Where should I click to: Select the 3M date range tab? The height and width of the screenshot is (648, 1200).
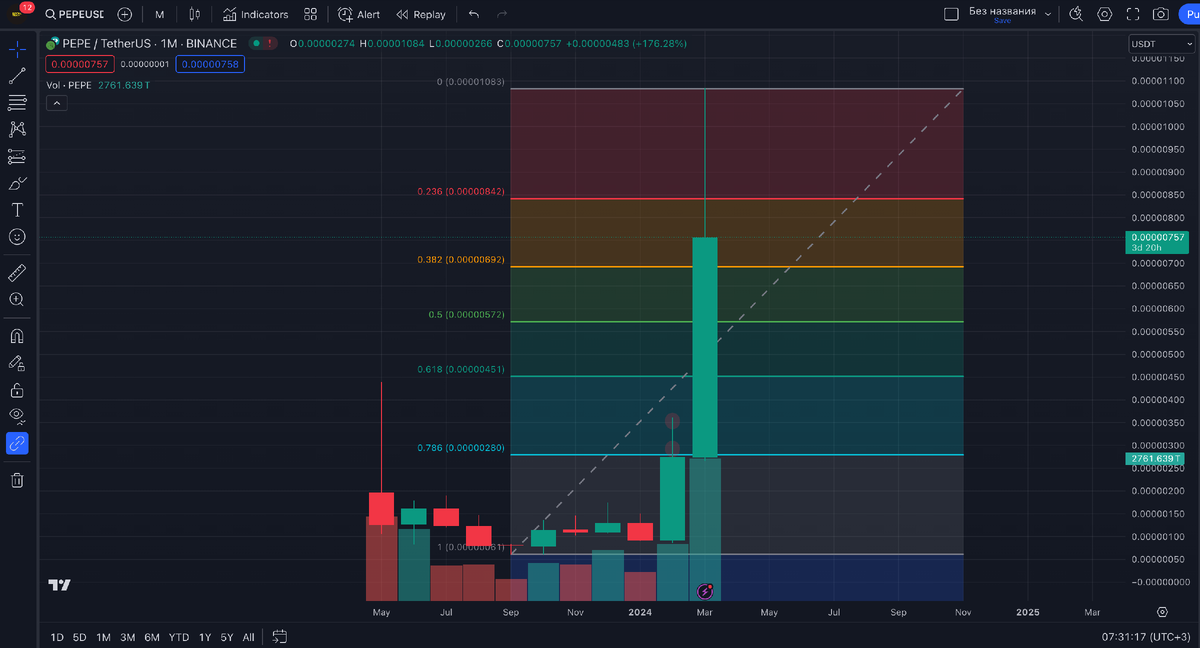(x=128, y=637)
